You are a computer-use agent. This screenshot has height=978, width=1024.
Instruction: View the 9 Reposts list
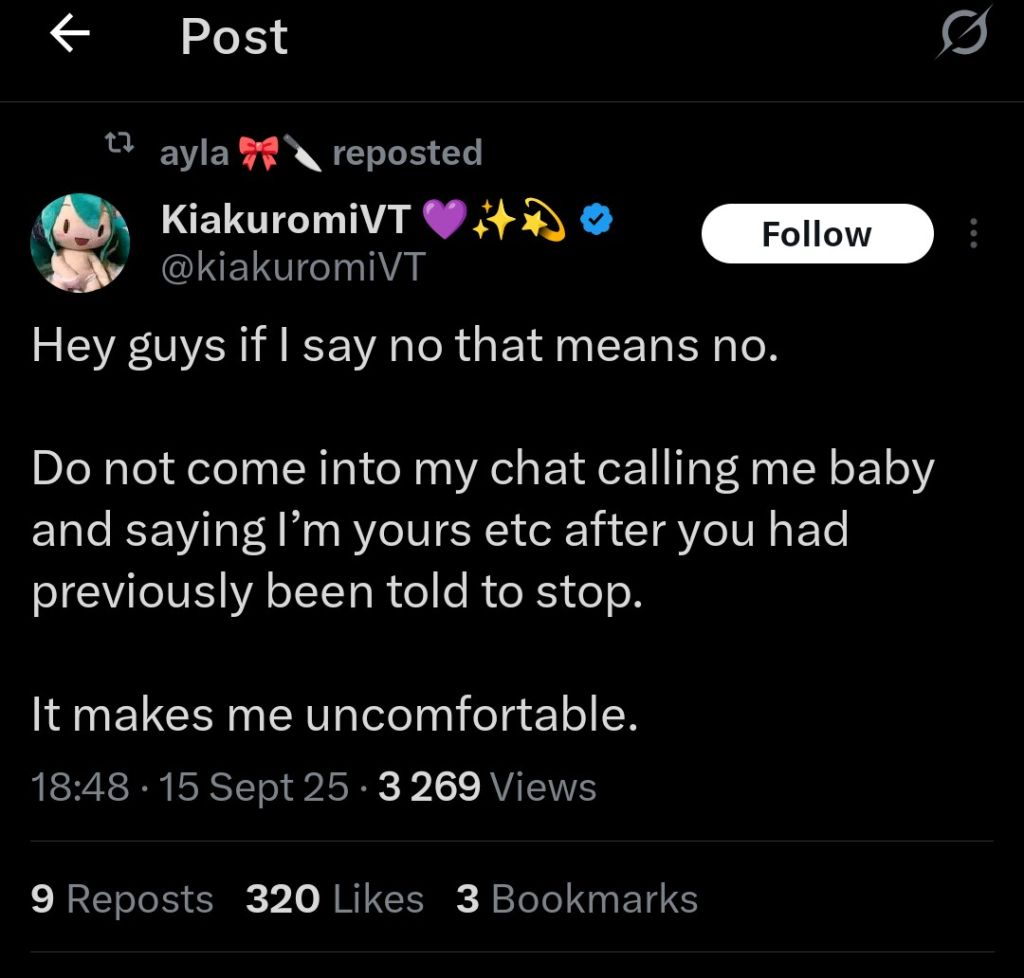(x=122, y=899)
